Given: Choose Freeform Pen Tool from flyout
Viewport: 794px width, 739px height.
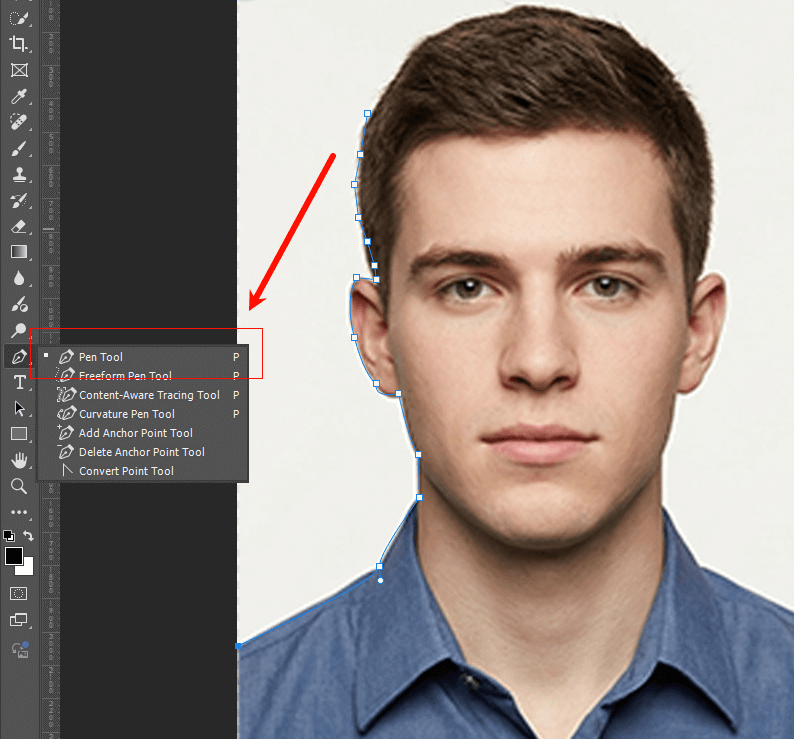Looking at the screenshot, I should pyautogui.click(x=143, y=376).
